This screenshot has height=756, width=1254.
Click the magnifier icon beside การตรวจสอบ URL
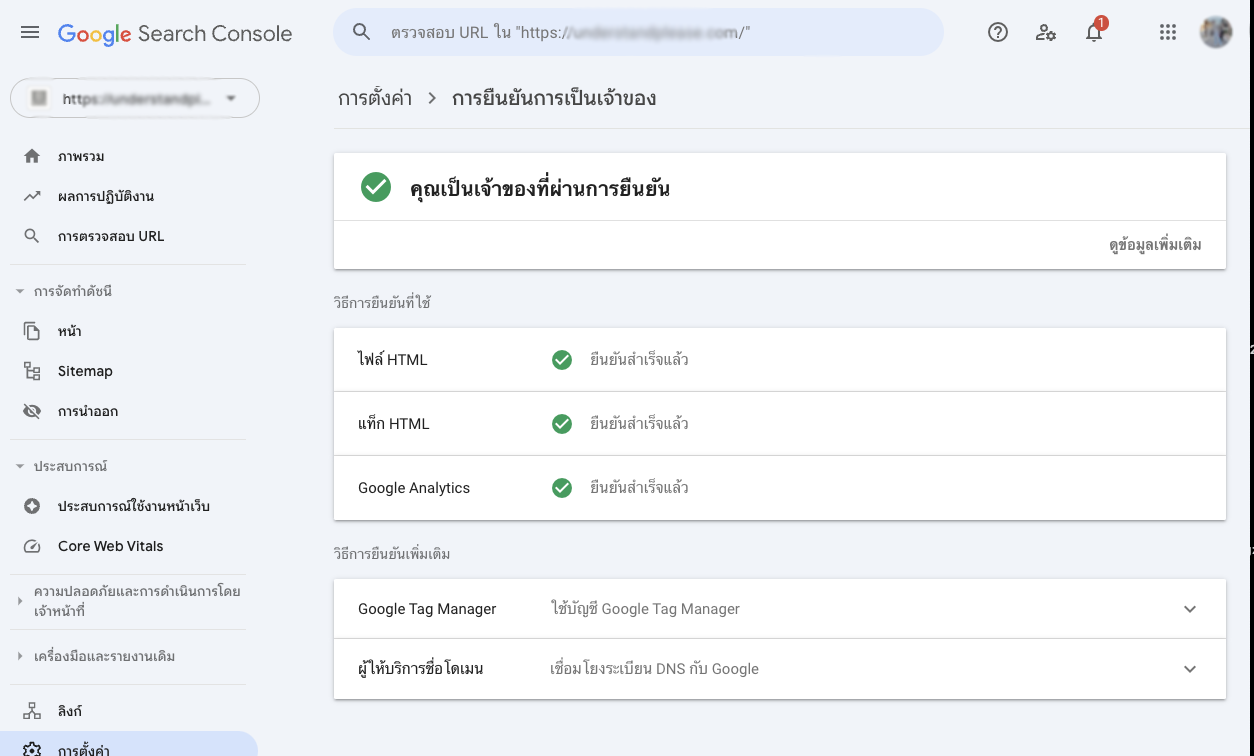(x=32, y=236)
